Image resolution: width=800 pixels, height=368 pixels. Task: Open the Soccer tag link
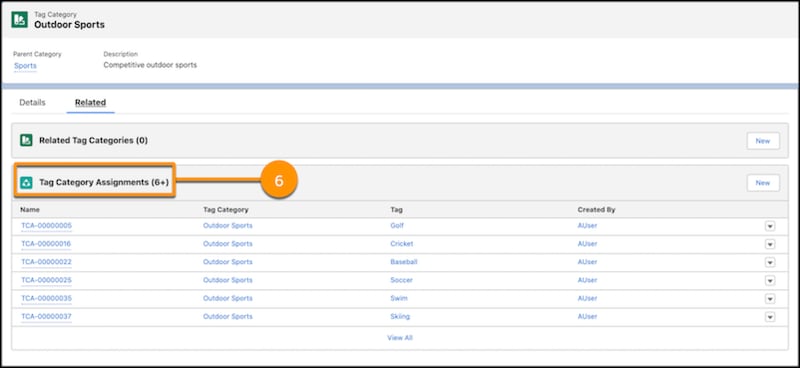click(402, 280)
